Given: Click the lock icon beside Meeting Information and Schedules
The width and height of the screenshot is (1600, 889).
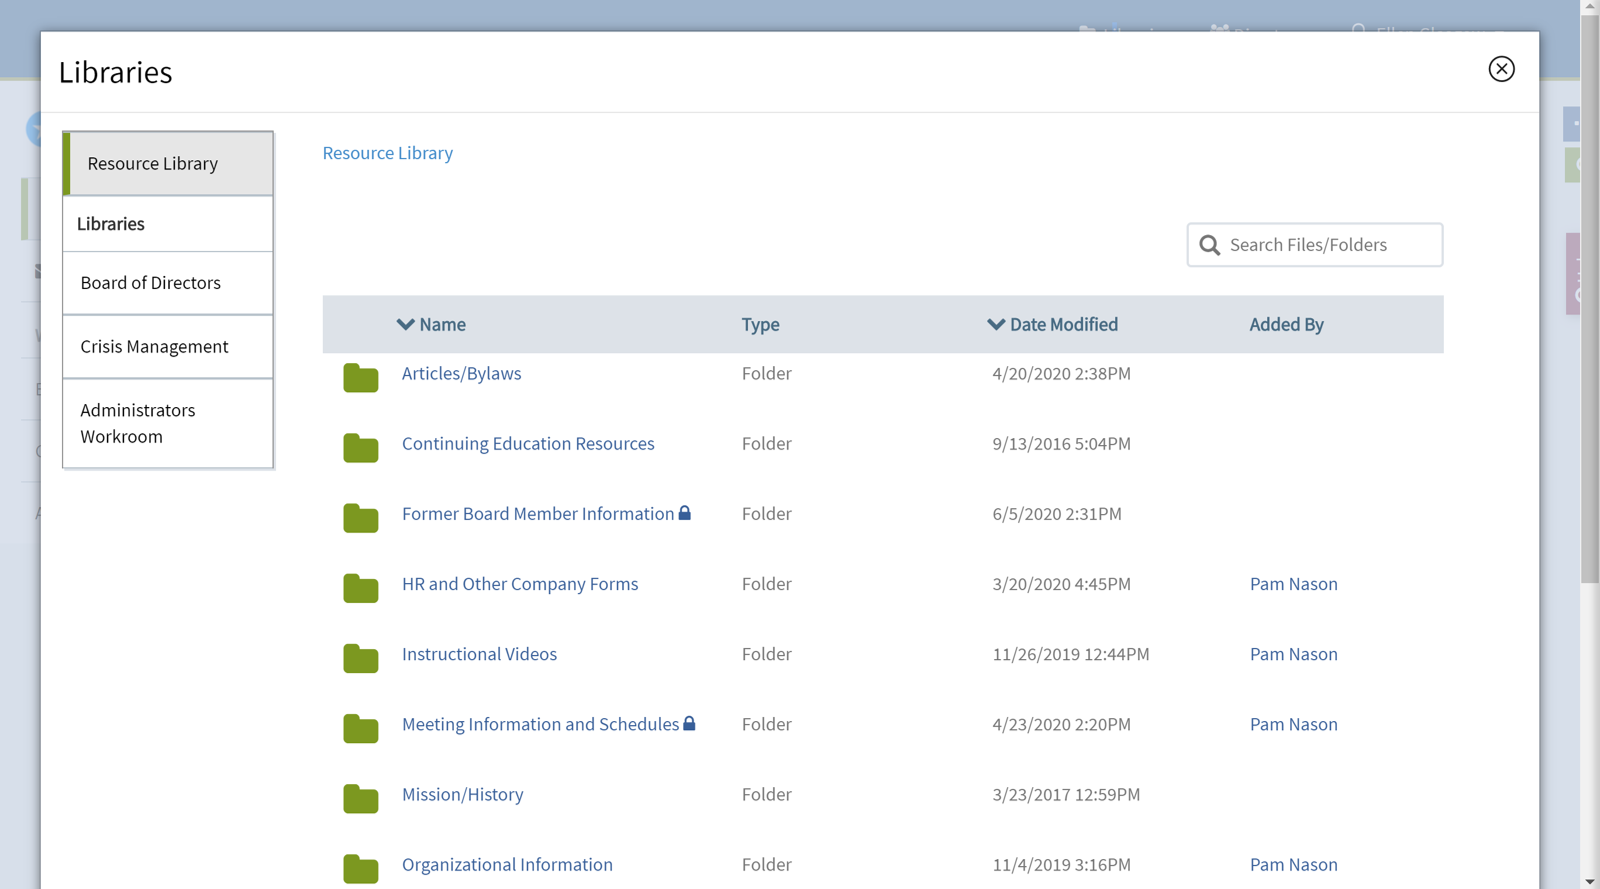Looking at the screenshot, I should click(x=689, y=723).
